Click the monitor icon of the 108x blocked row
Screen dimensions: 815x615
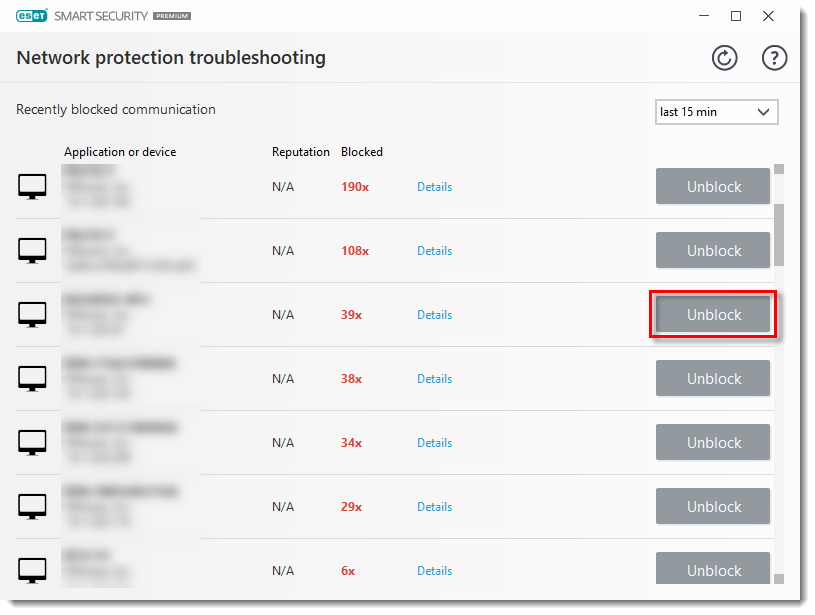tap(32, 251)
